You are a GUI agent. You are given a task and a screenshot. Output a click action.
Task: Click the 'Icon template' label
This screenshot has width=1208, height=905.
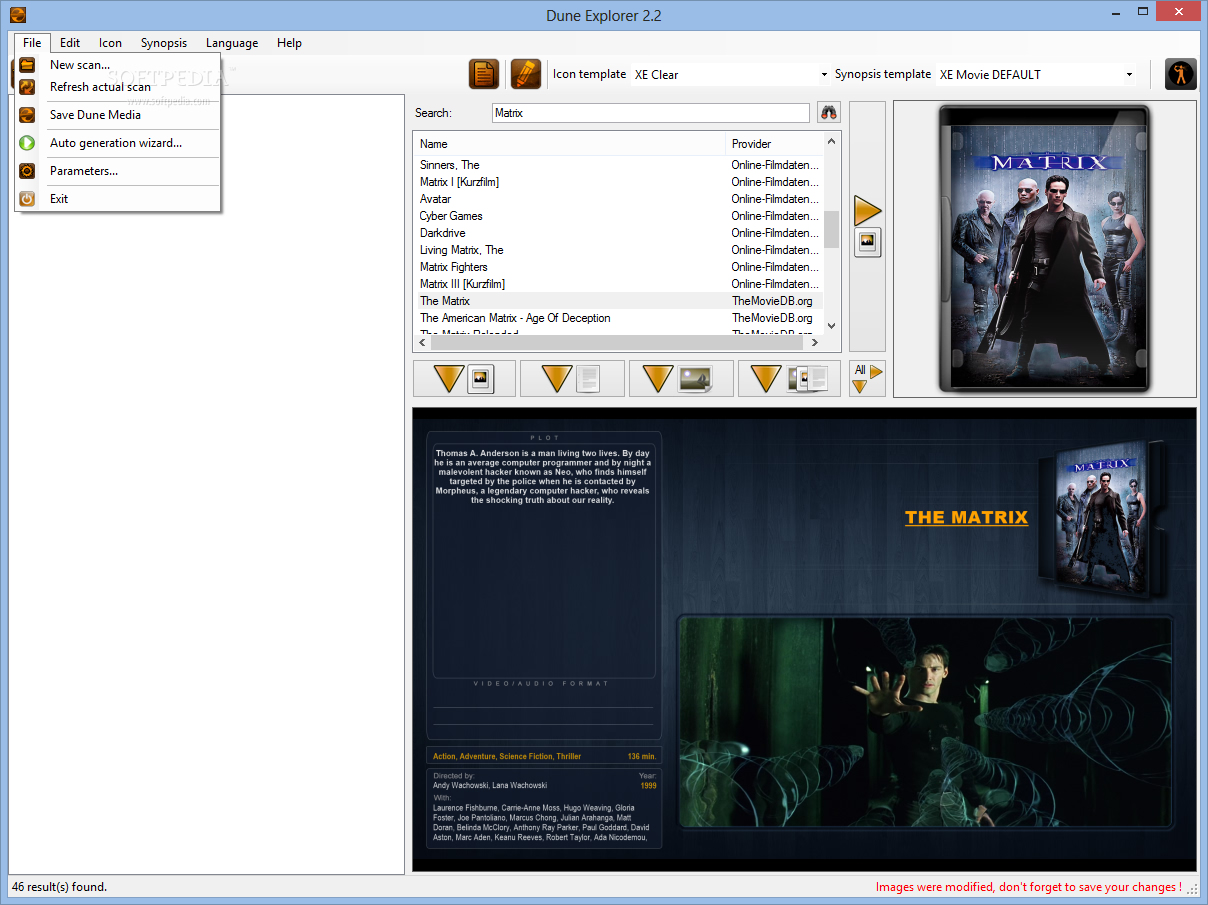pos(589,74)
